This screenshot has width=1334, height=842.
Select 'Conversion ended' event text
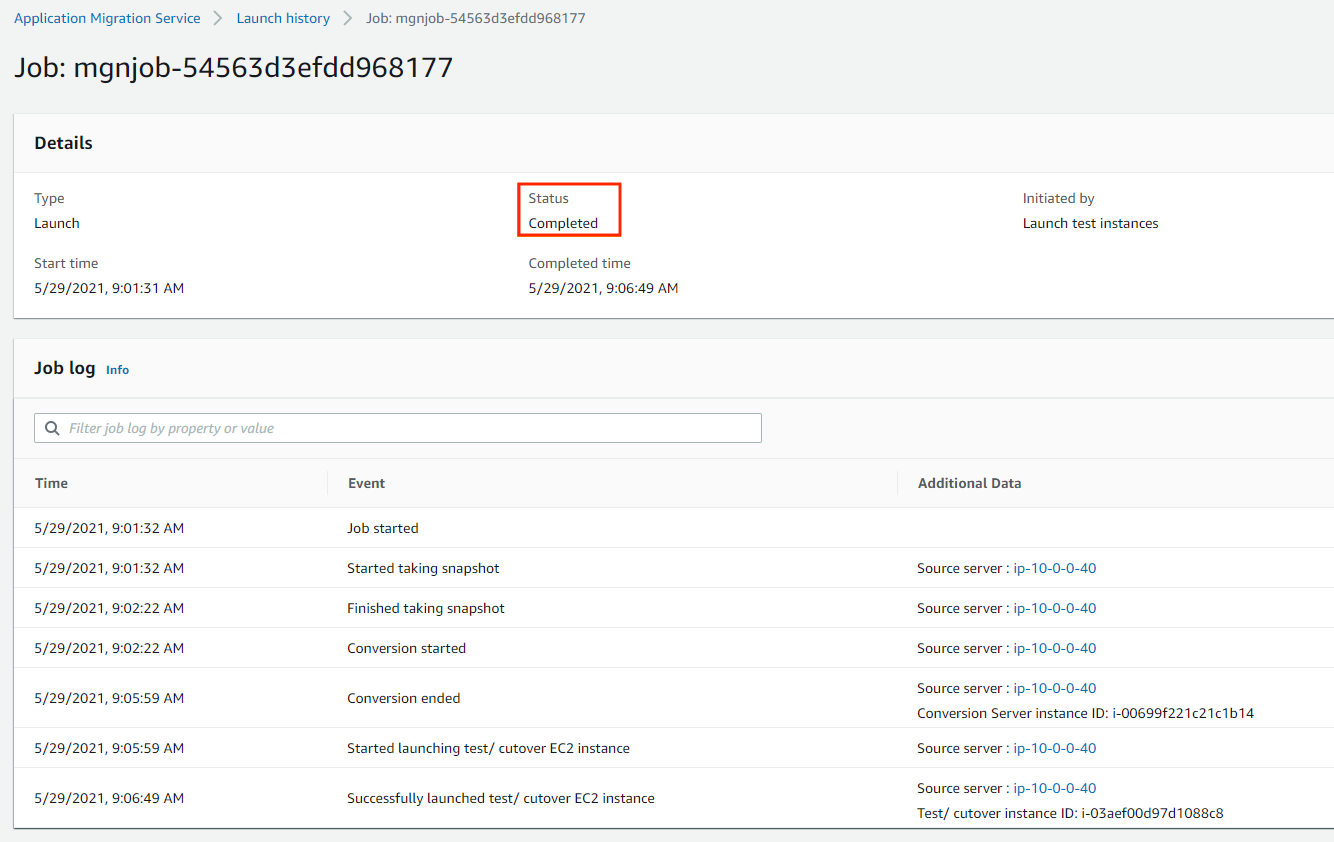[x=404, y=698]
